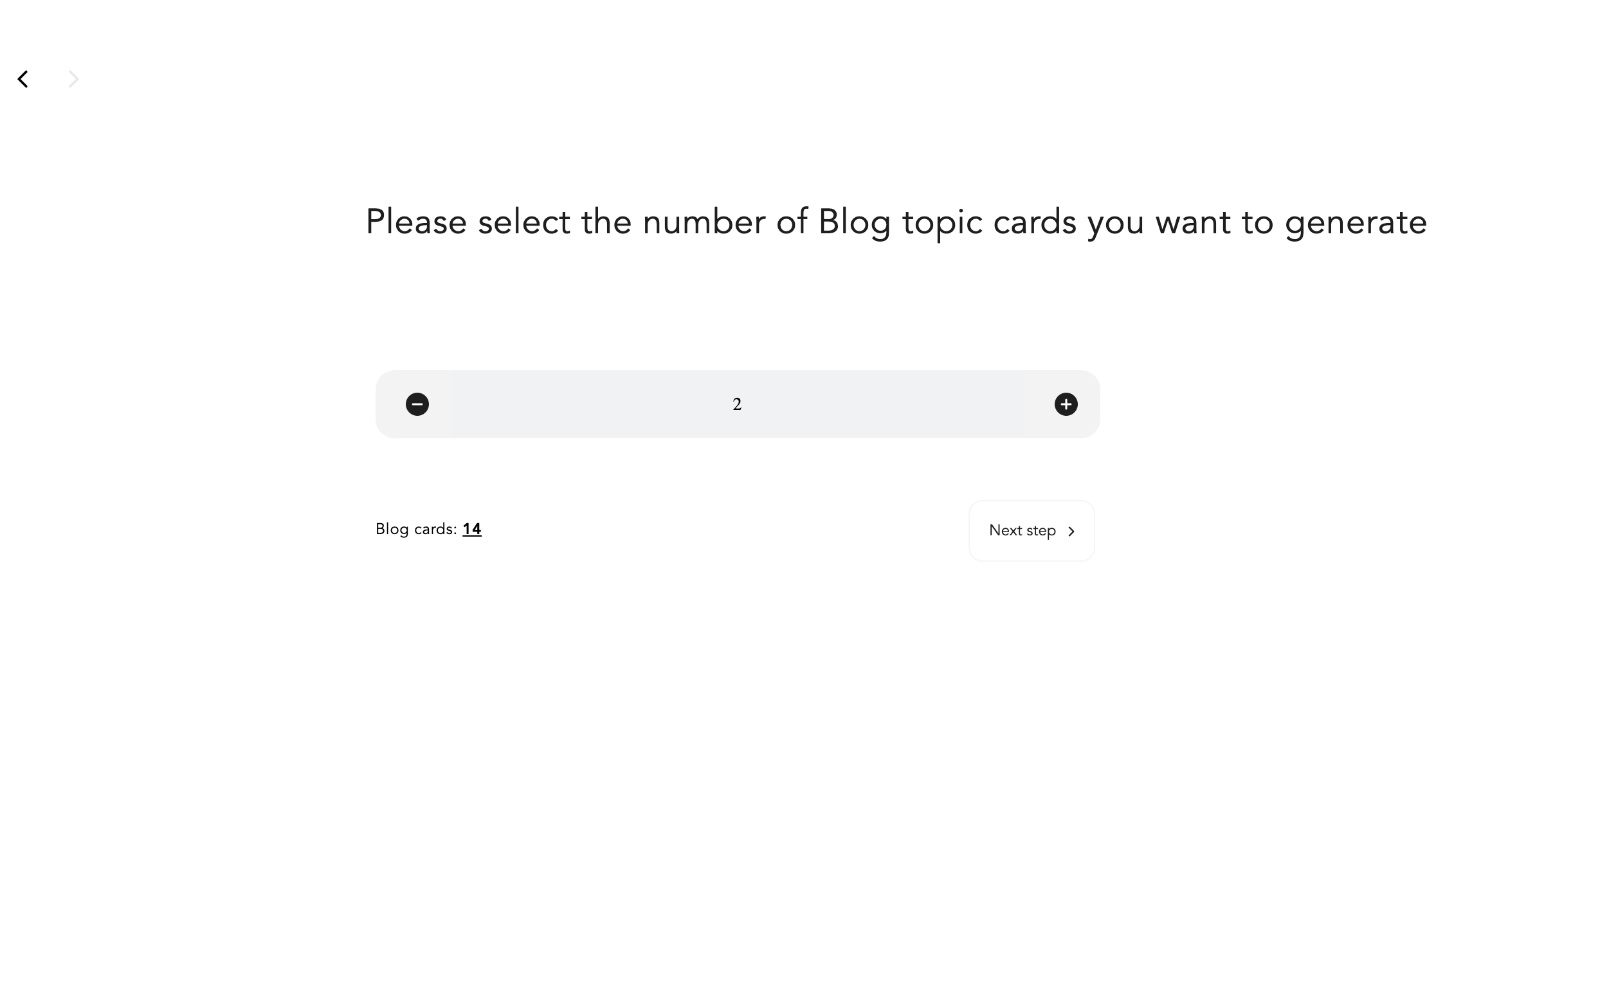Click the grey stepper bar between minus and 2
1600x1000 pixels.
coord(580,404)
